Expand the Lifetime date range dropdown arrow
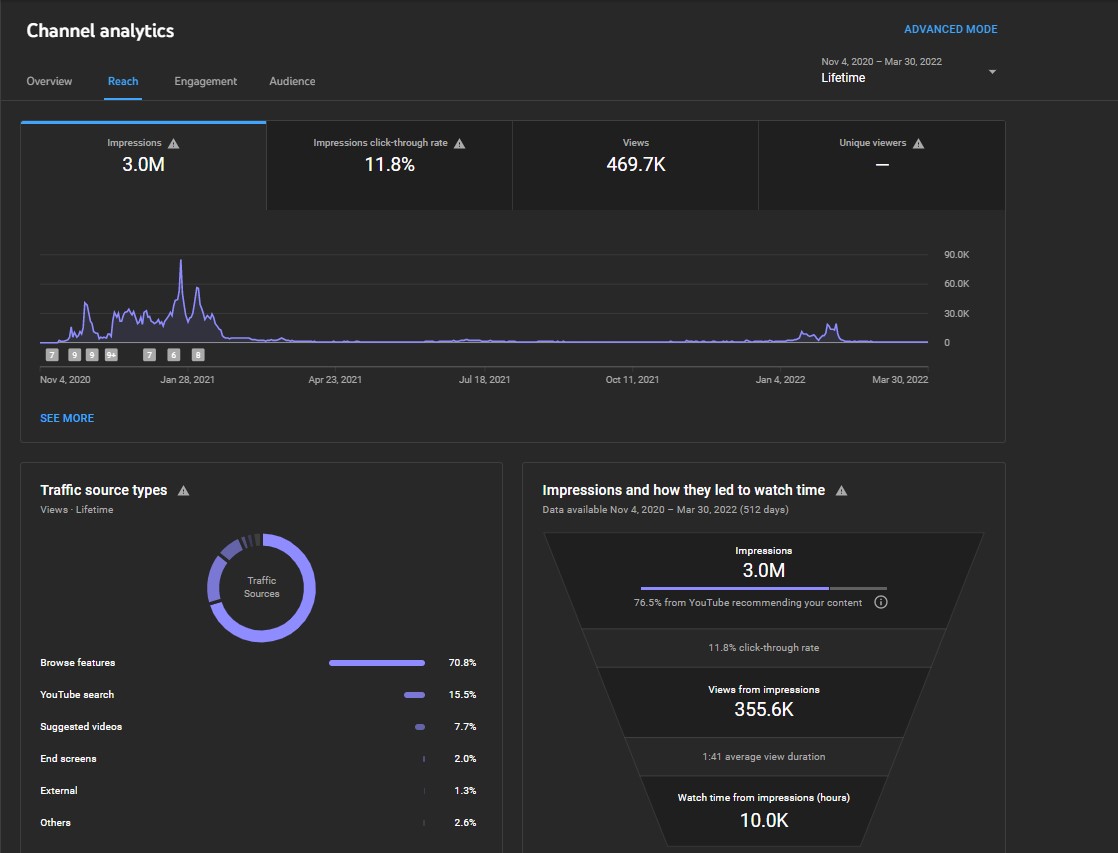This screenshot has height=853, width=1118. (x=992, y=72)
